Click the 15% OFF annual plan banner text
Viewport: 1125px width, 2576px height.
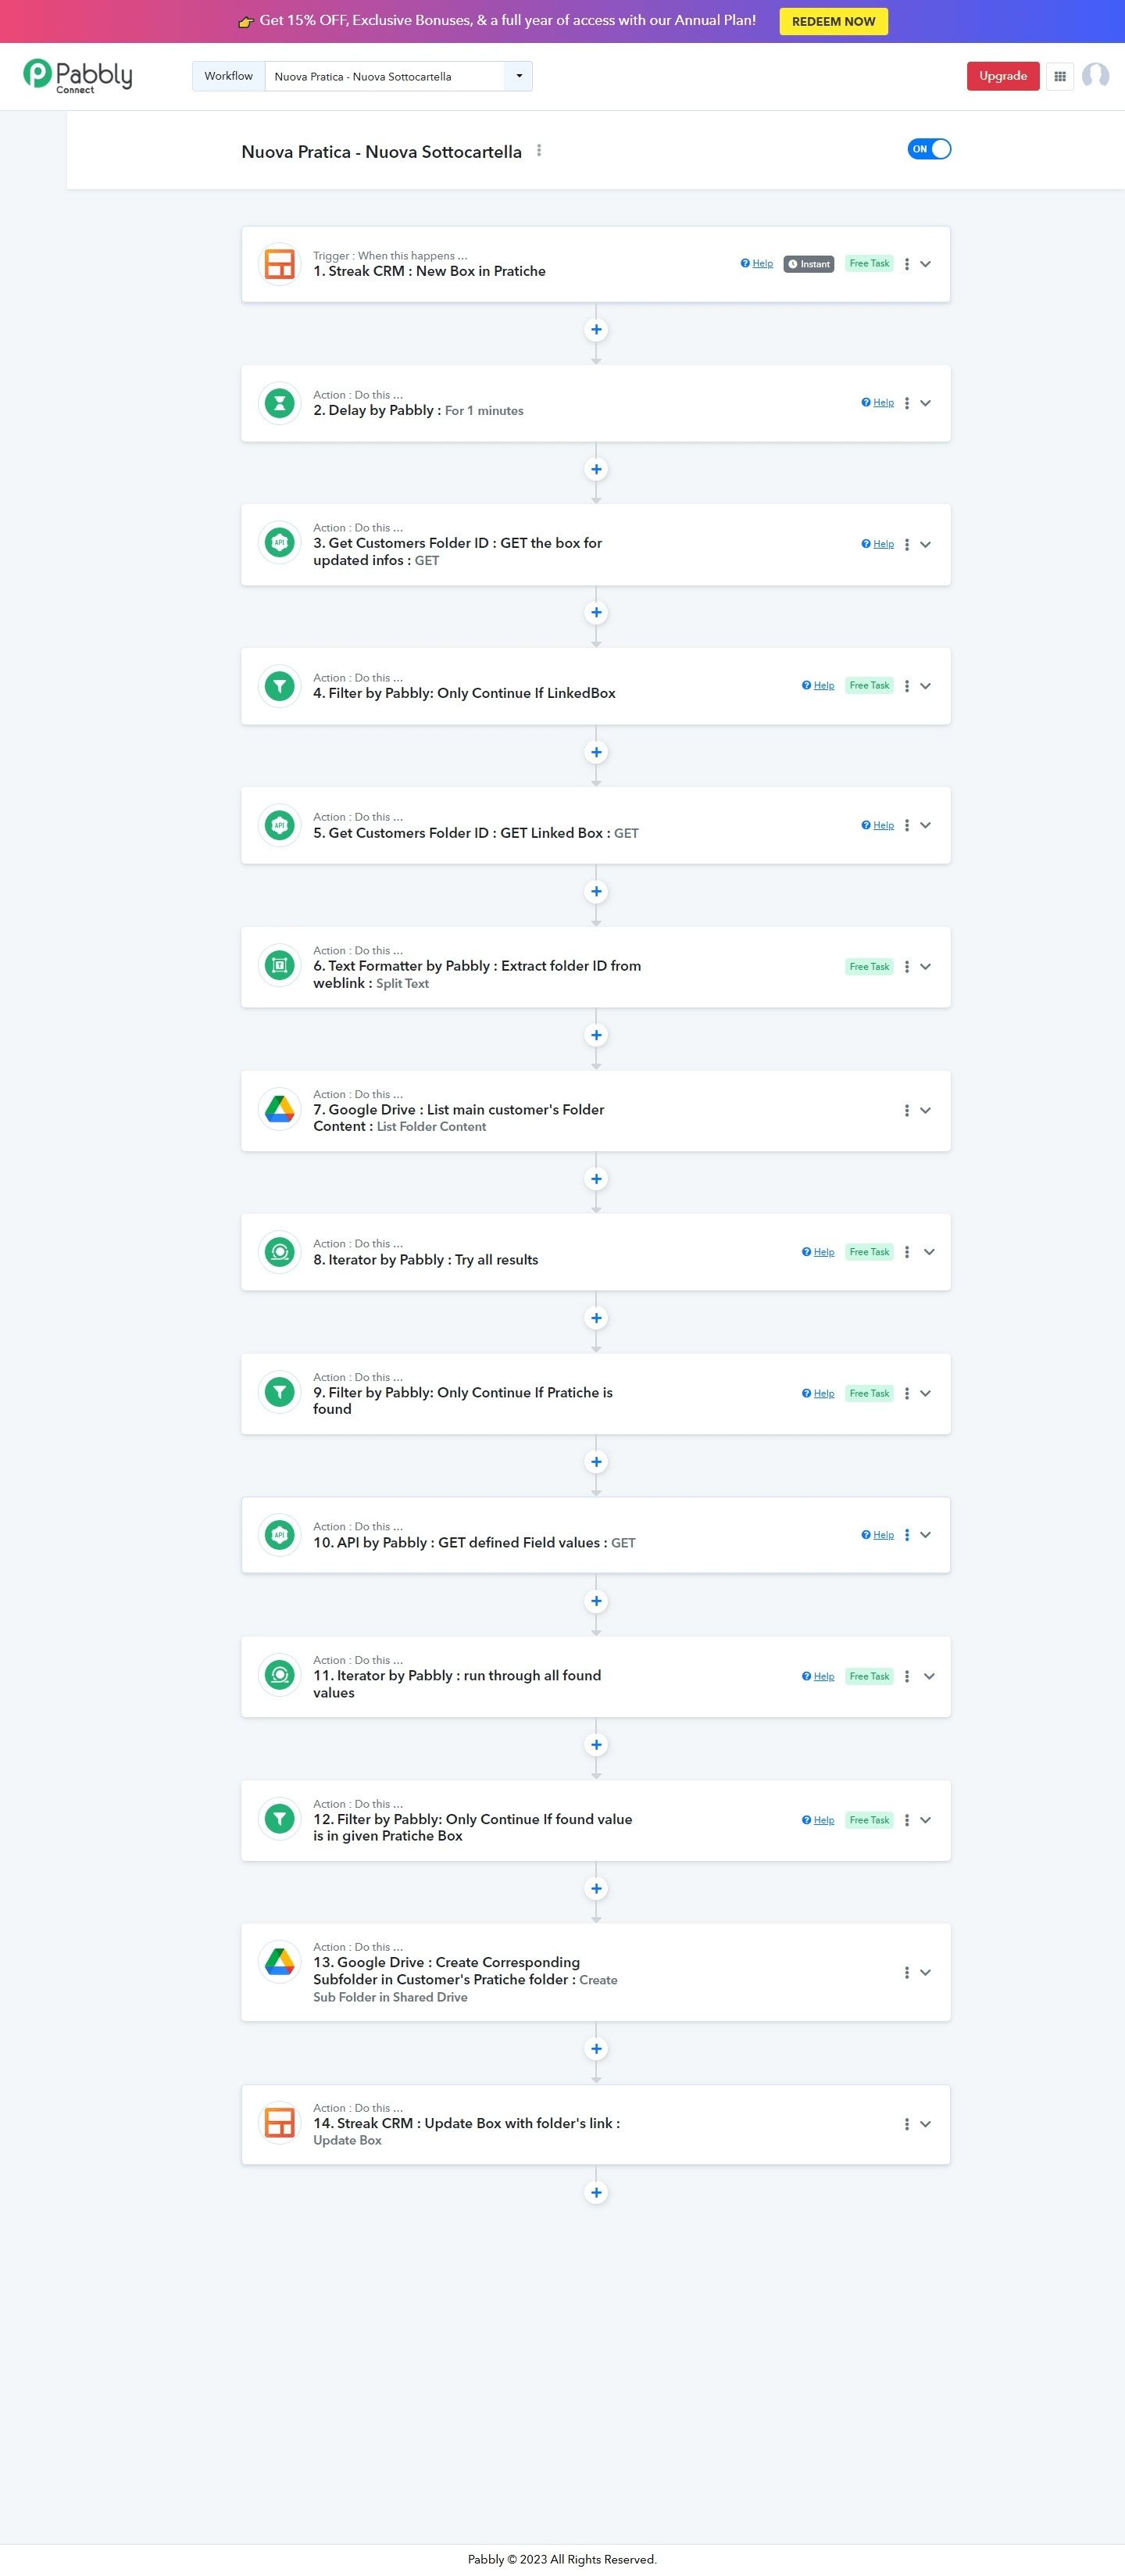(508, 21)
